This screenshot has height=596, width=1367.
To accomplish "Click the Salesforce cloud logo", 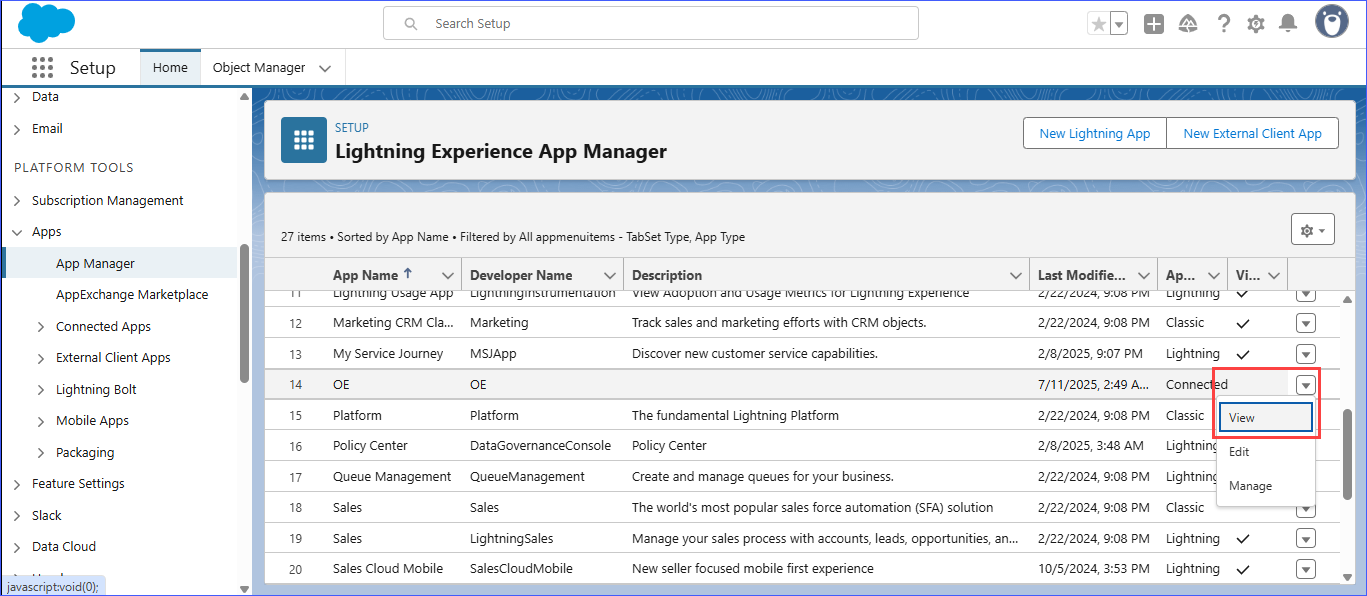I will (x=46, y=23).
